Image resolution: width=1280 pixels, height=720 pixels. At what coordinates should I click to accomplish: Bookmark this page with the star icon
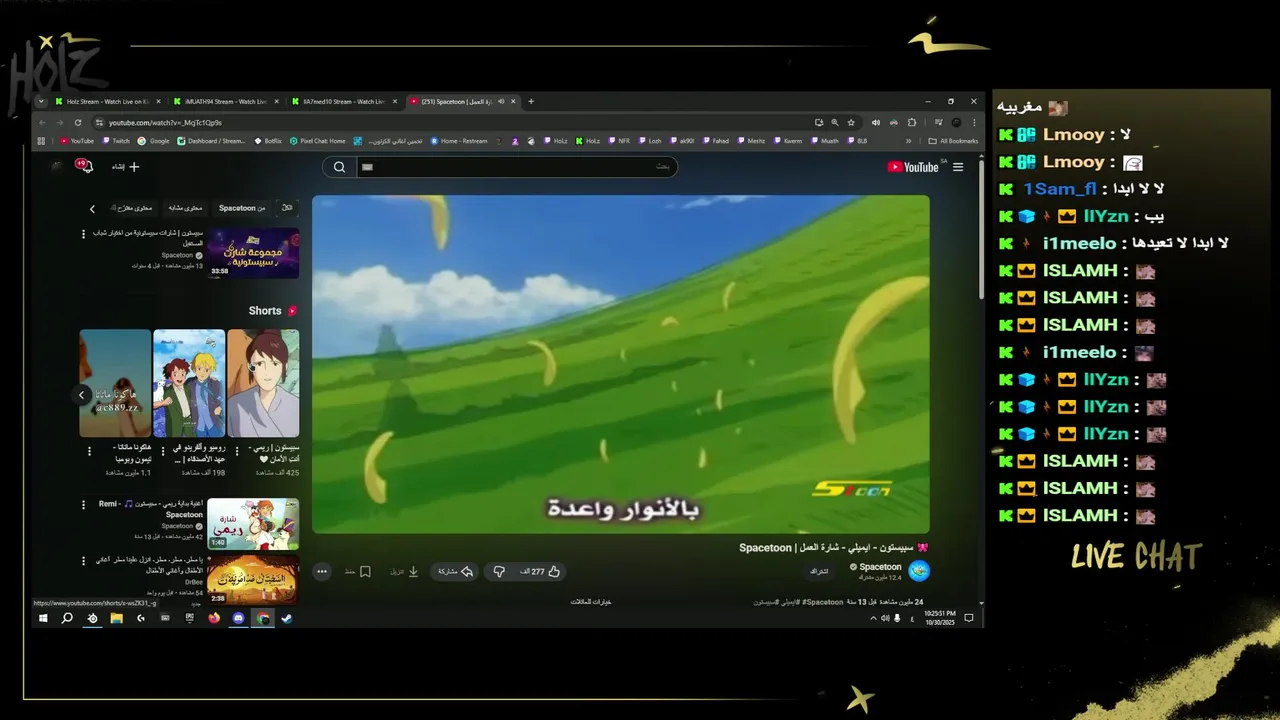(x=851, y=122)
